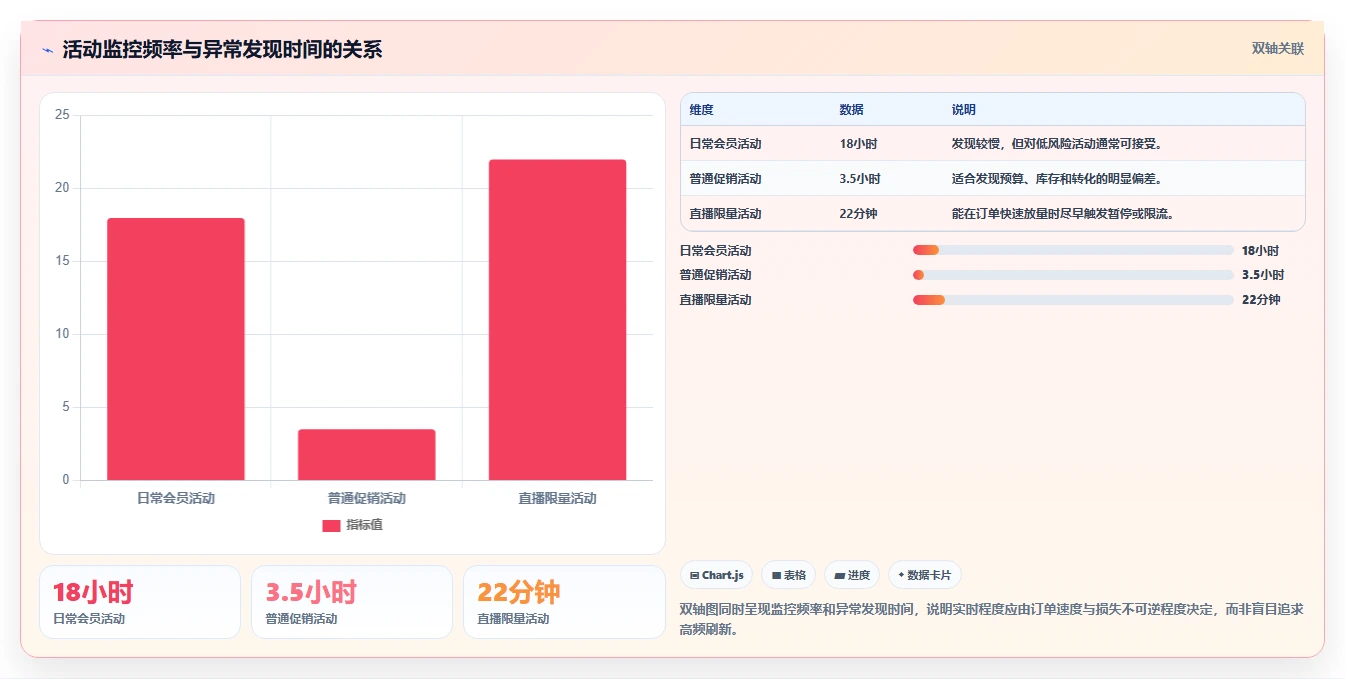1345x679 pixels.
Task: Click the 进度 tag
Action: [x=852, y=575]
